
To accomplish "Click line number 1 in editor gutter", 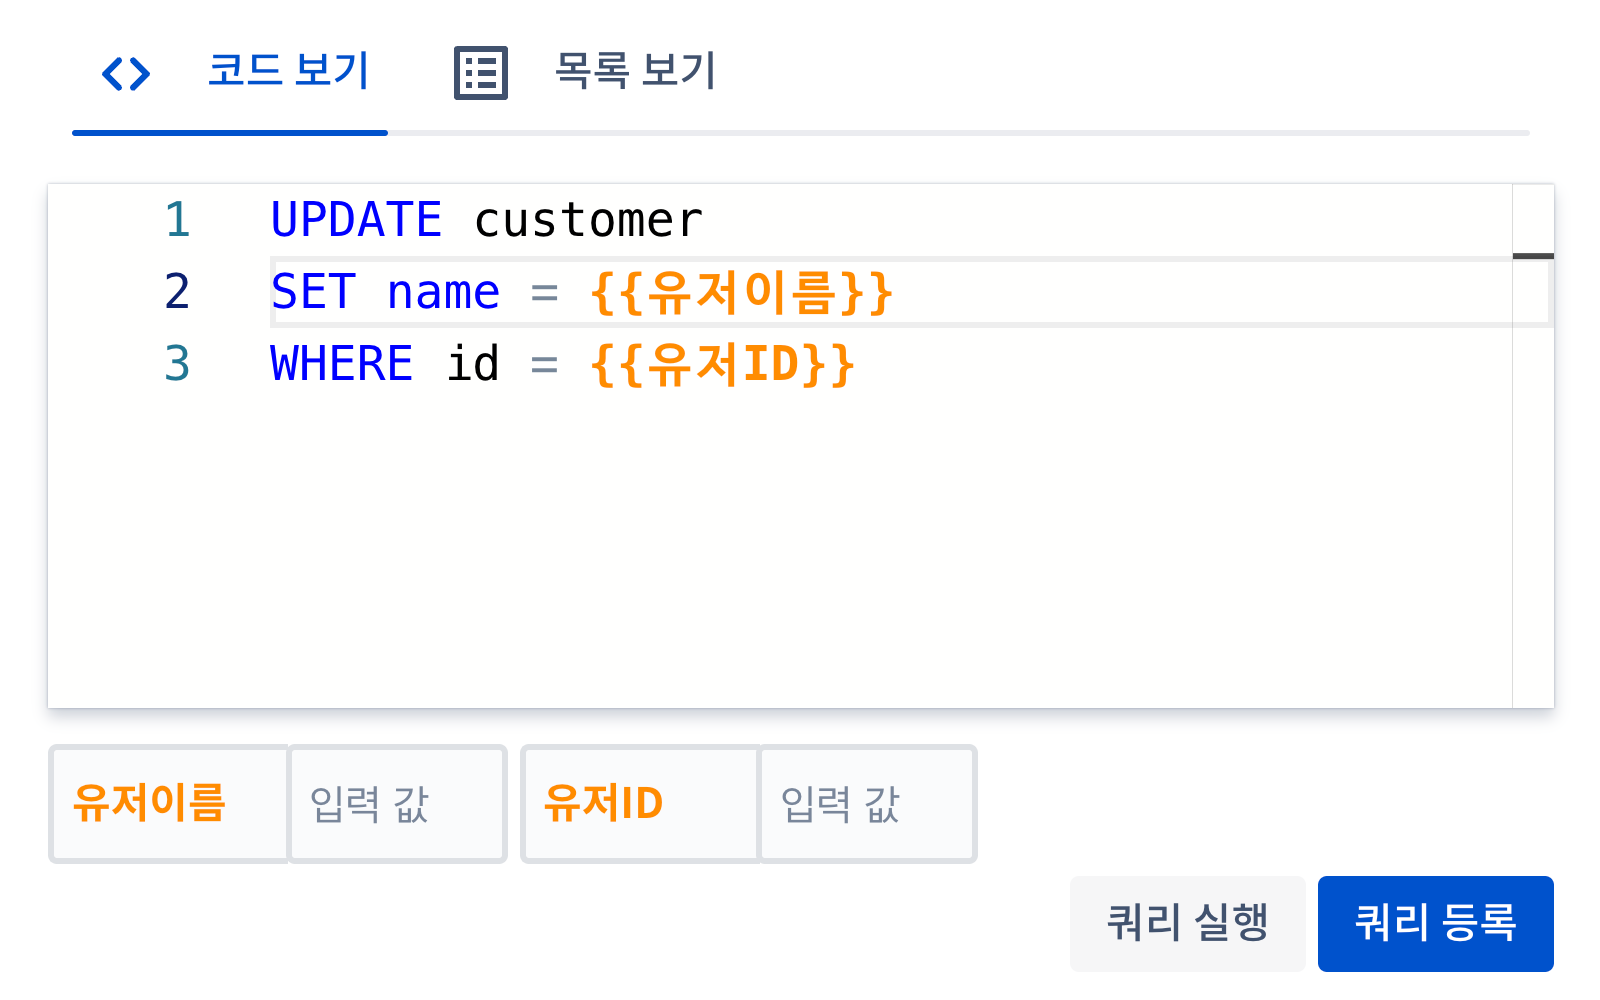I will tap(177, 220).
